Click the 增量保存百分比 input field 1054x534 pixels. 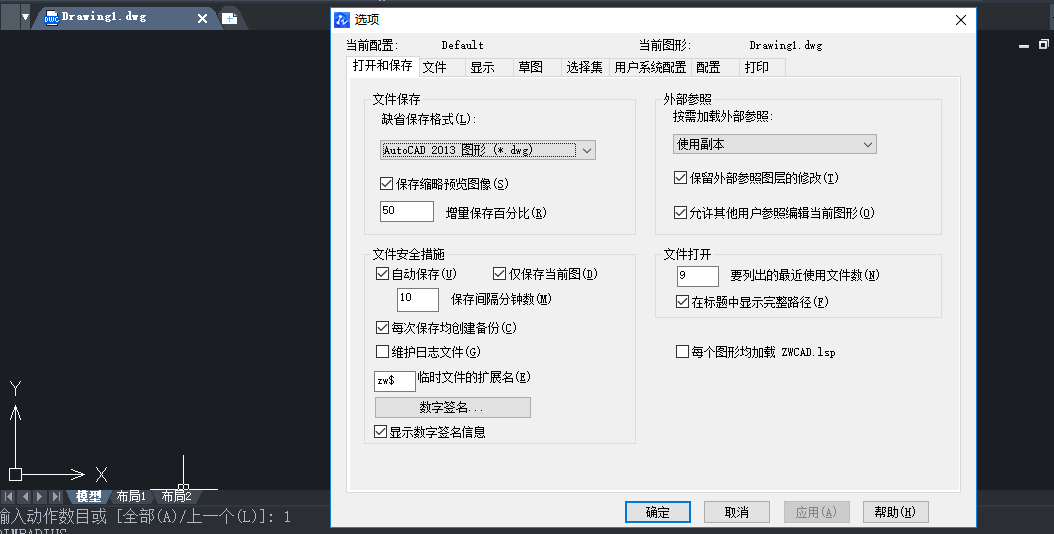tap(406, 212)
